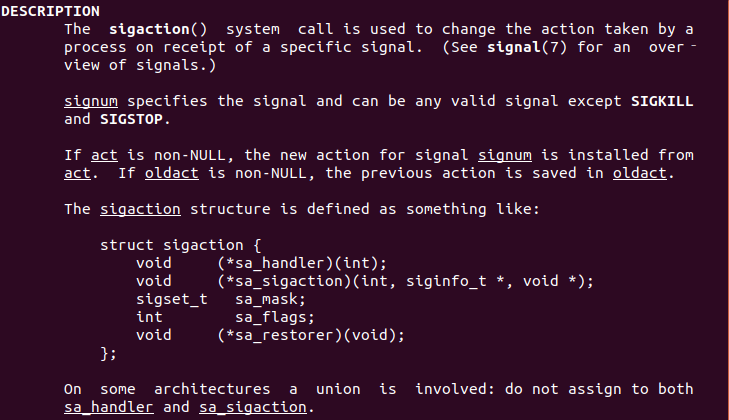Click the sigset_t sa_mask; line
Screen dimensions: 729x420
[x=221, y=300]
